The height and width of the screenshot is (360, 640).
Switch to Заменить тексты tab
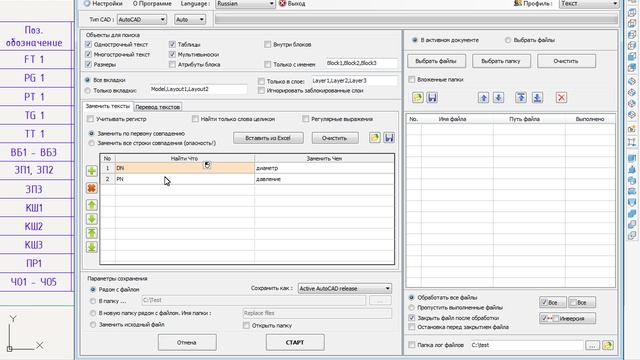[108, 106]
